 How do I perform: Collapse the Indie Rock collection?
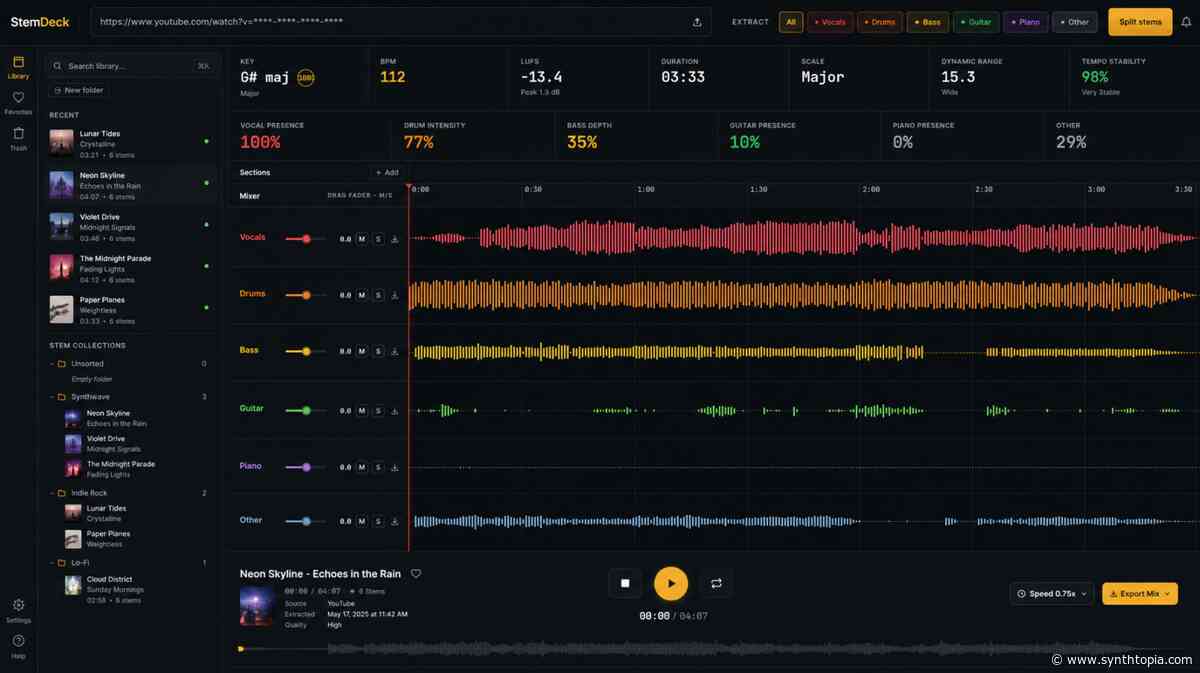51,493
